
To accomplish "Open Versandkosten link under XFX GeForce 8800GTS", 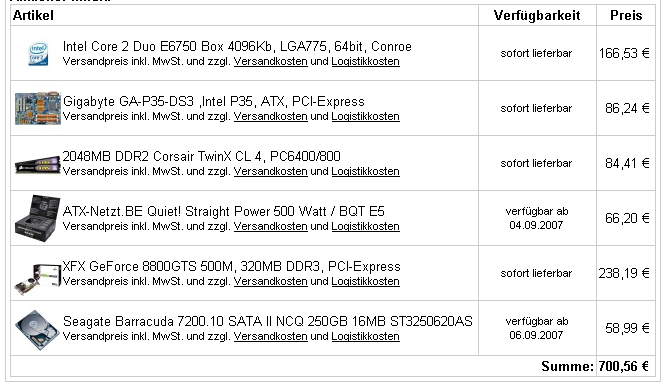I will [271, 281].
